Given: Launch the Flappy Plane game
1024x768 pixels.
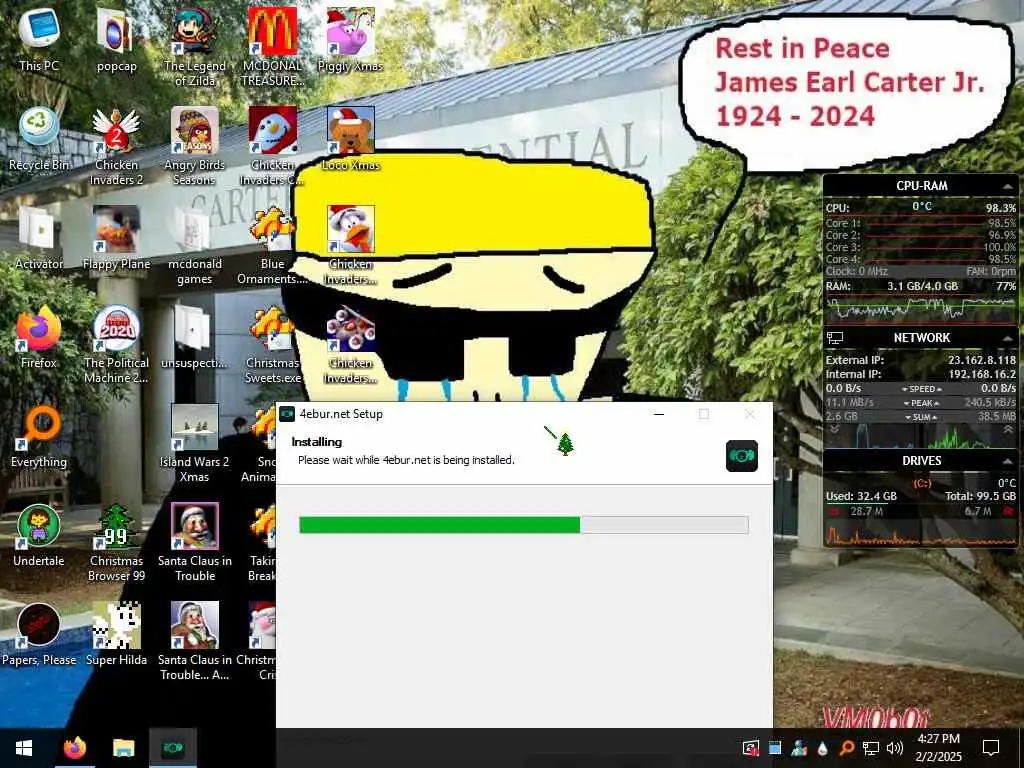Looking at the screenshot, I should [x=116, y=238].
